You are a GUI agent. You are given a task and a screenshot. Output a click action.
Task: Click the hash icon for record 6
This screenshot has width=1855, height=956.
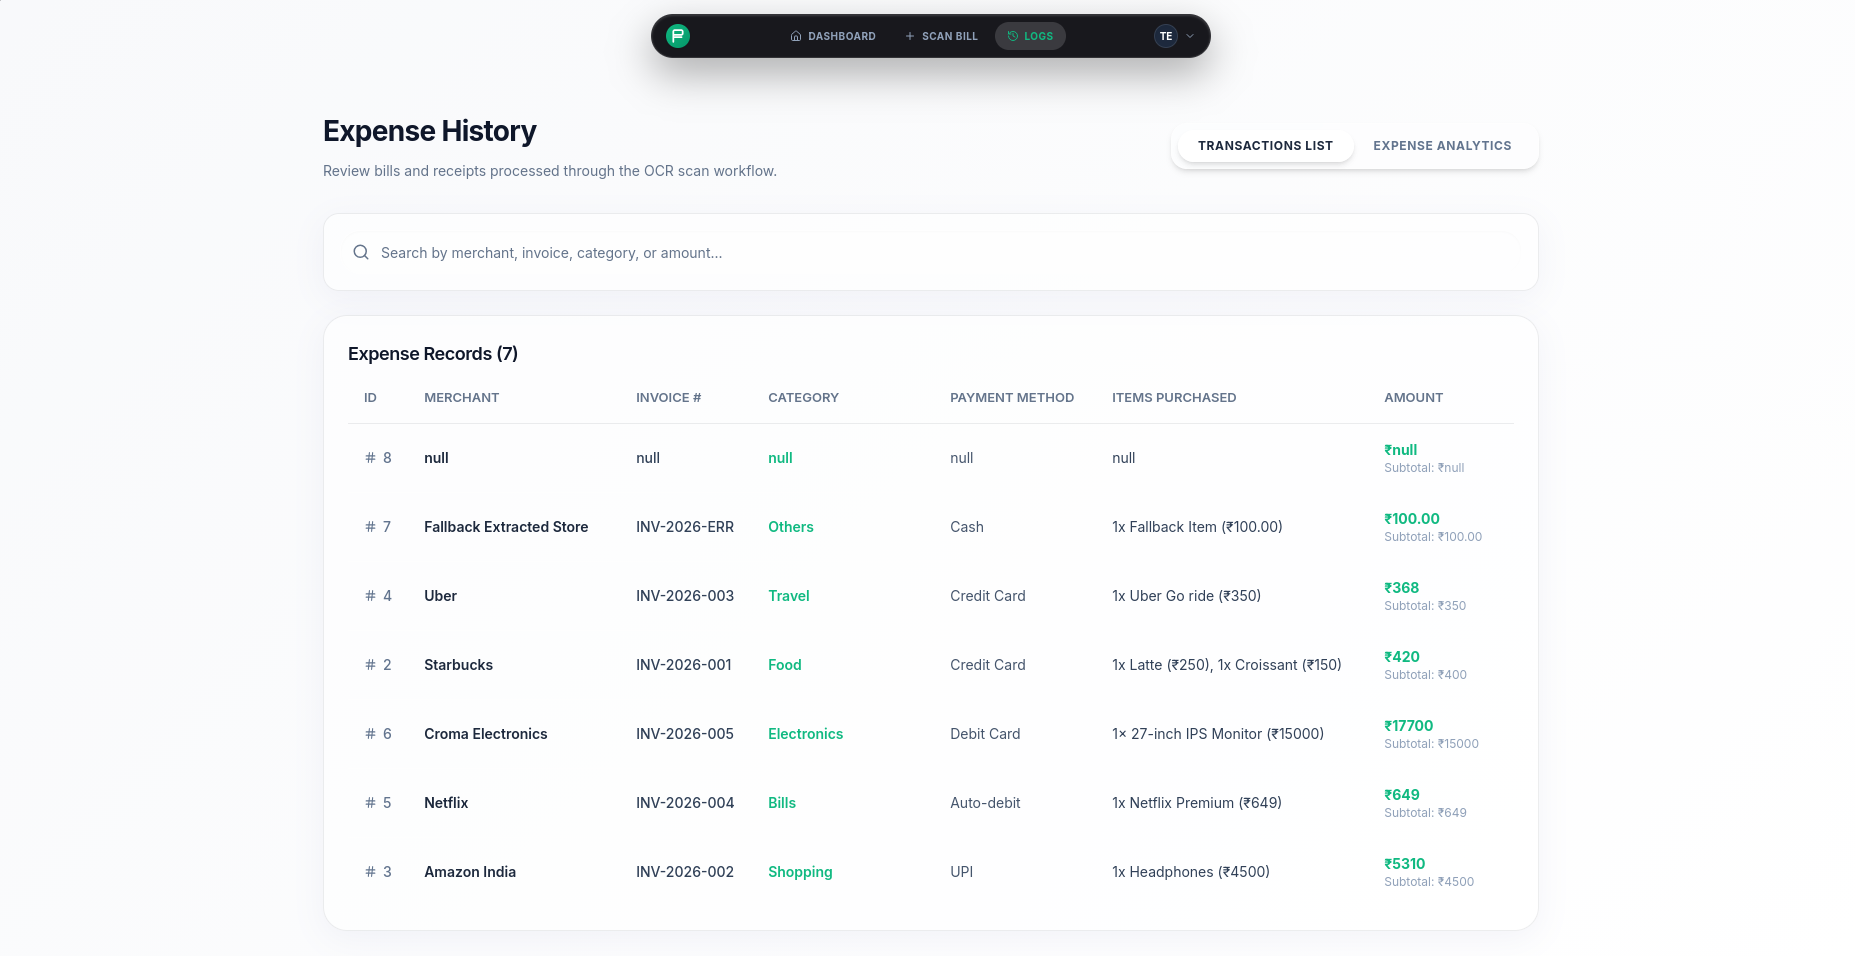click(x=370, y=734)
